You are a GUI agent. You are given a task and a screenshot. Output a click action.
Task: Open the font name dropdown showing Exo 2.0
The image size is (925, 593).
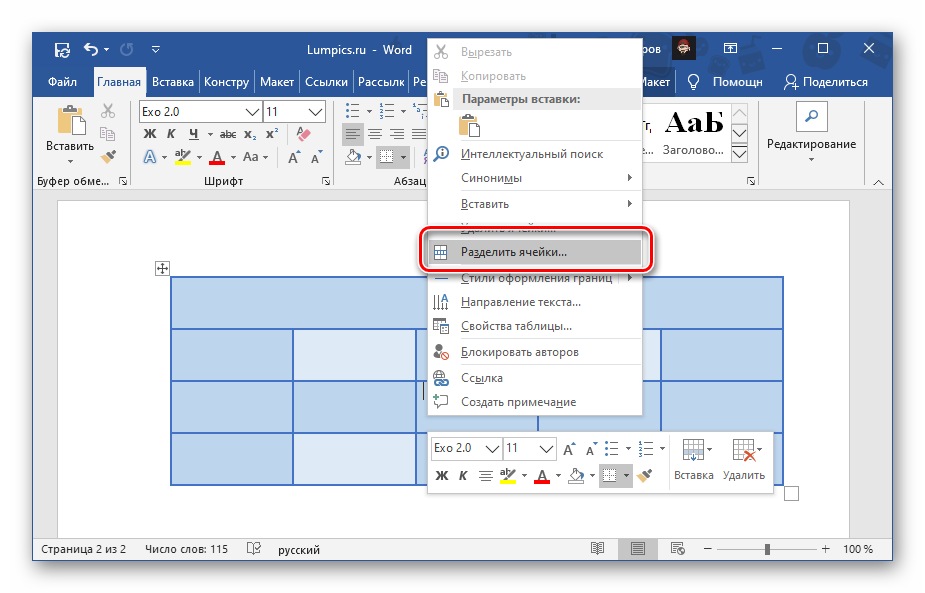coord(252,111)
